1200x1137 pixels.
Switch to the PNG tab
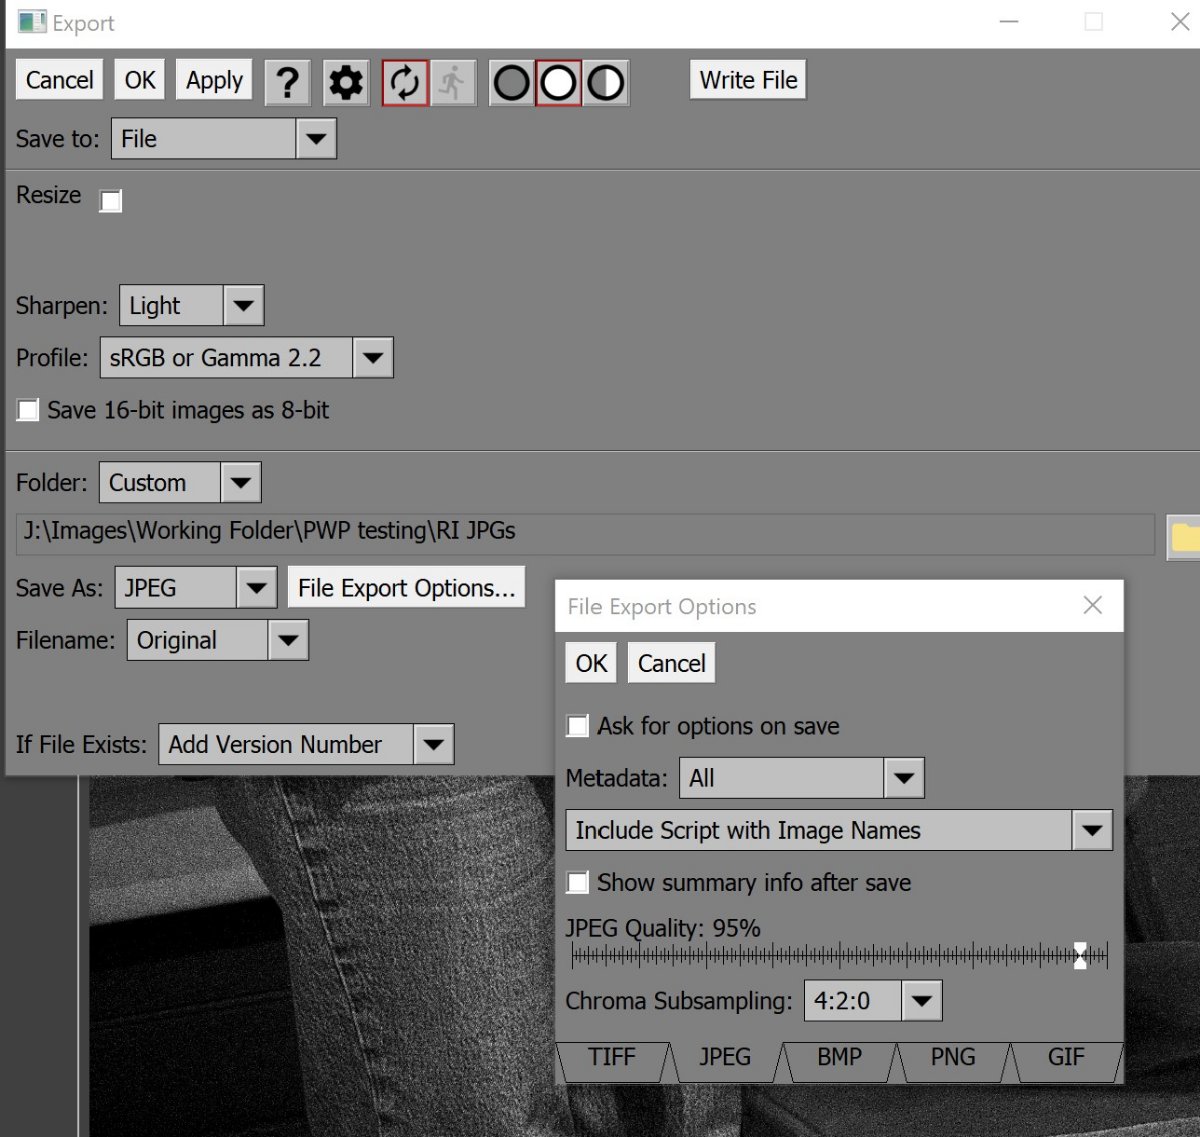(952, 1058)
